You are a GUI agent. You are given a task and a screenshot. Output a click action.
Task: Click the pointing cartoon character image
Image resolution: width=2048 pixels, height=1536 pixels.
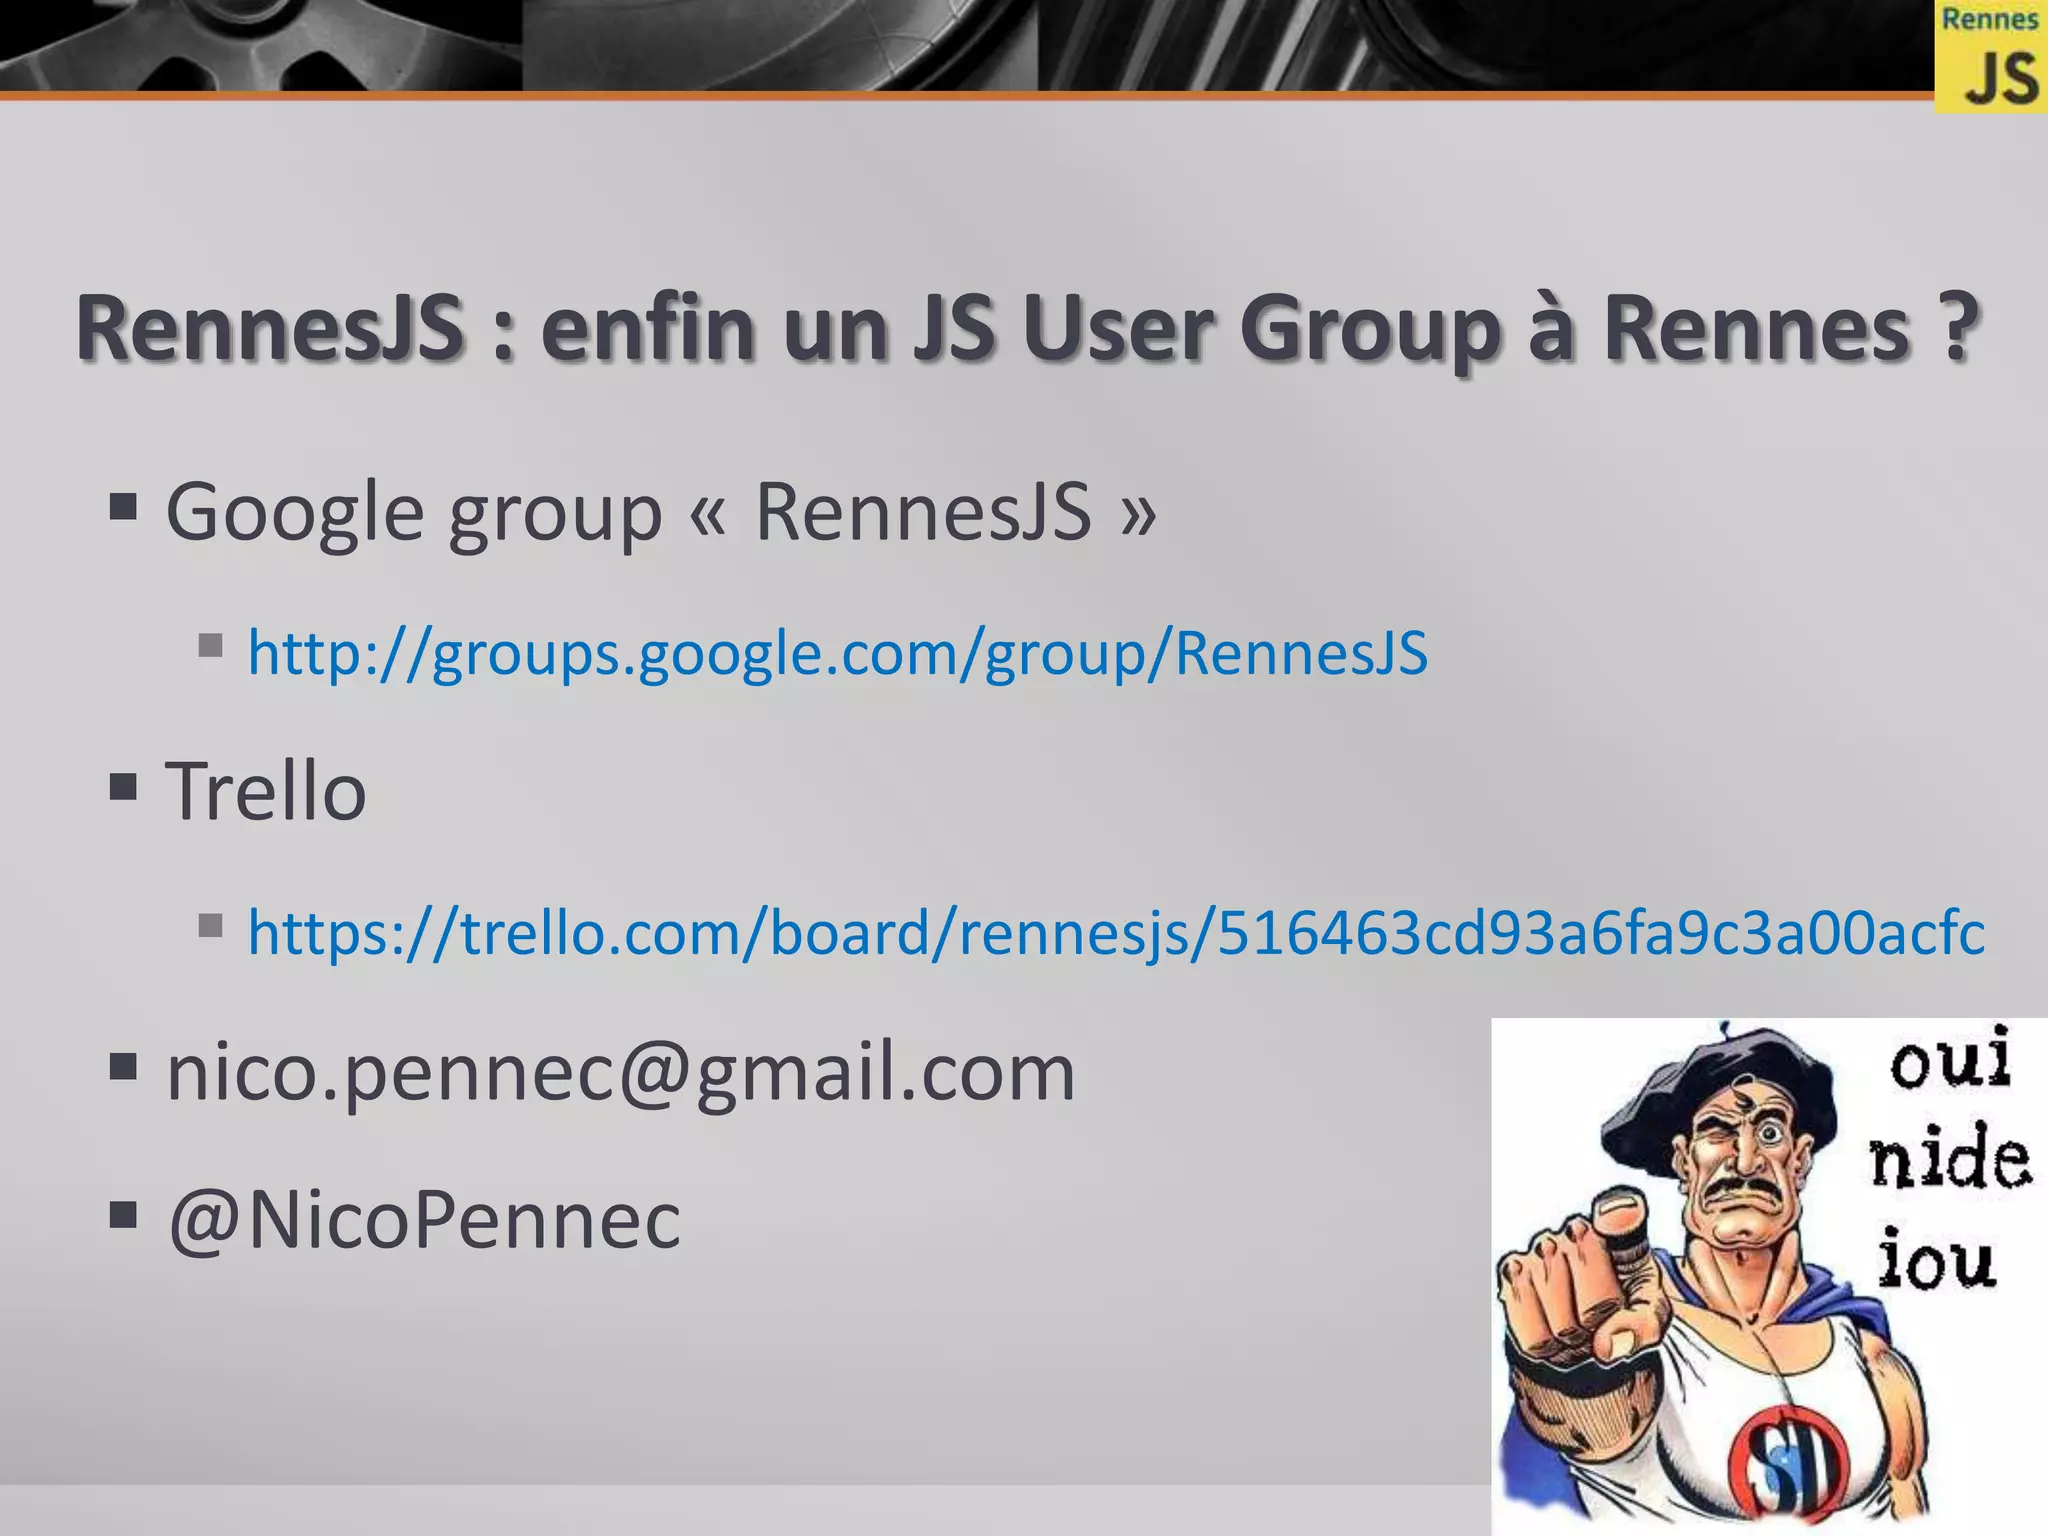pos(1769,1276)
